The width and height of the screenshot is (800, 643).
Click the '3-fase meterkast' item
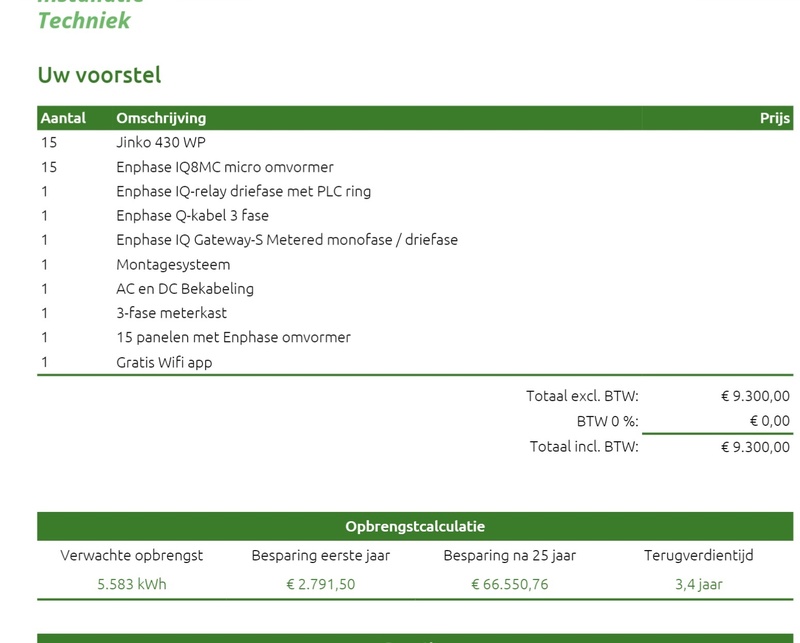(171, 313)
